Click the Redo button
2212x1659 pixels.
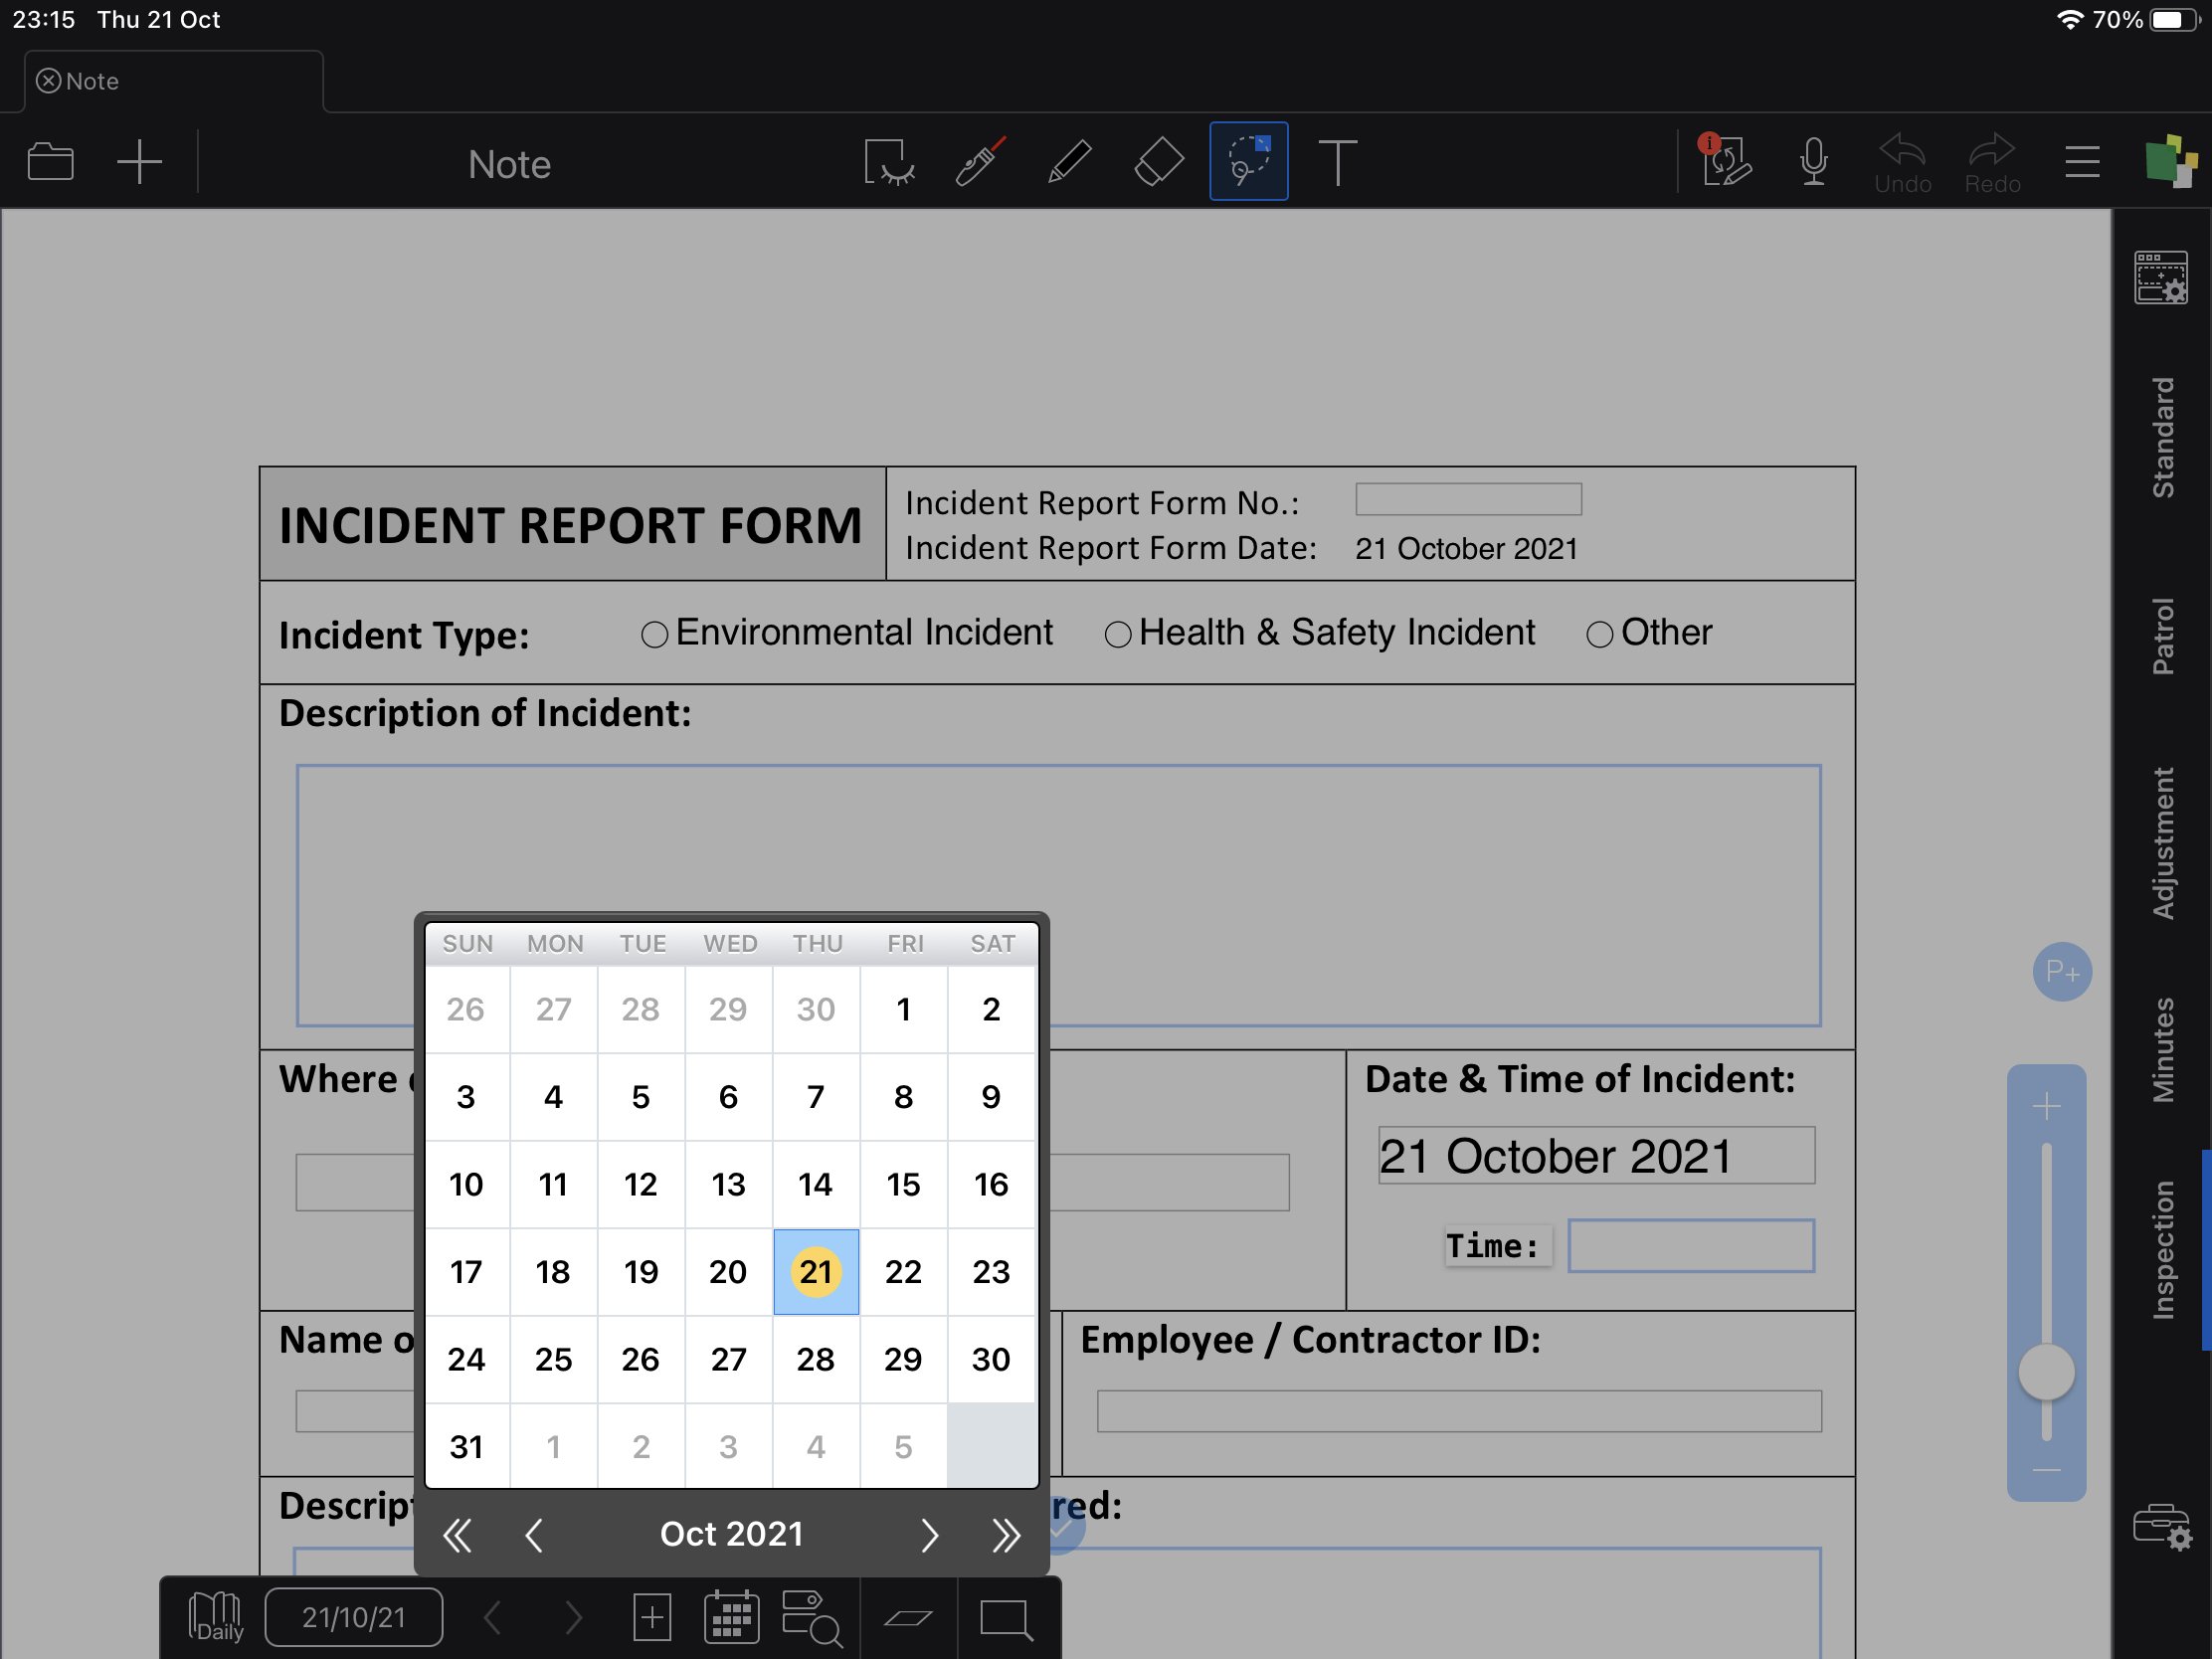(1992, 164)
